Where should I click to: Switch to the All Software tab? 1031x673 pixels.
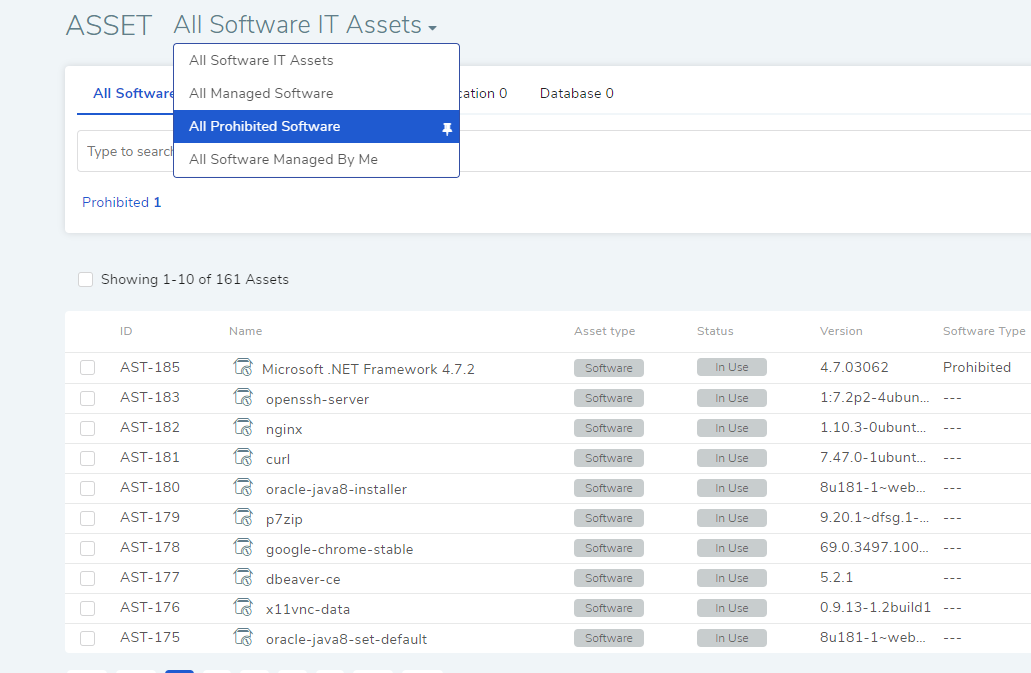pos(133,93)
